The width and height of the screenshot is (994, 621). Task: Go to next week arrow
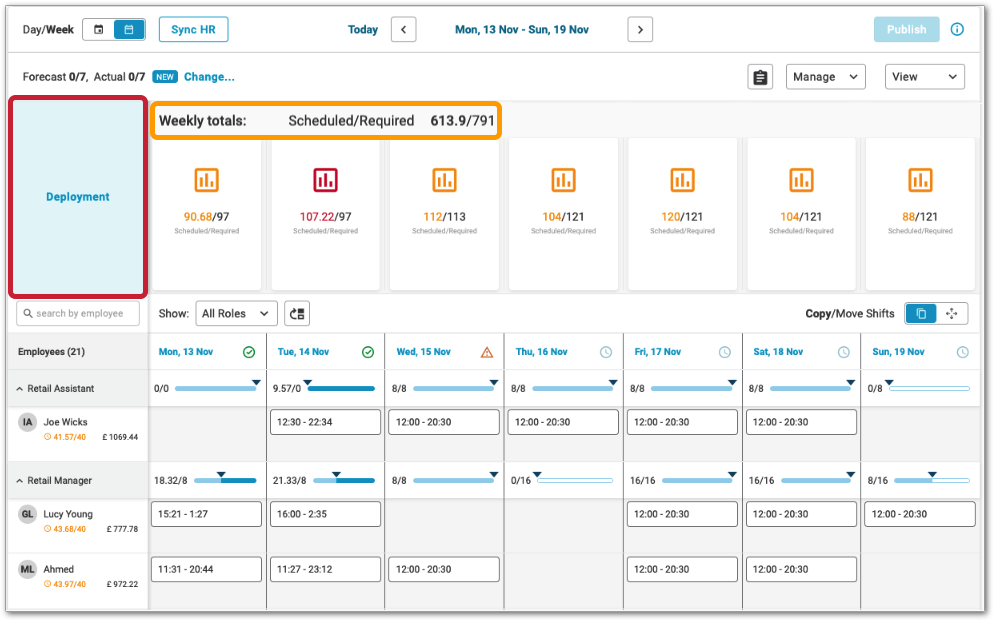(640, 30)
